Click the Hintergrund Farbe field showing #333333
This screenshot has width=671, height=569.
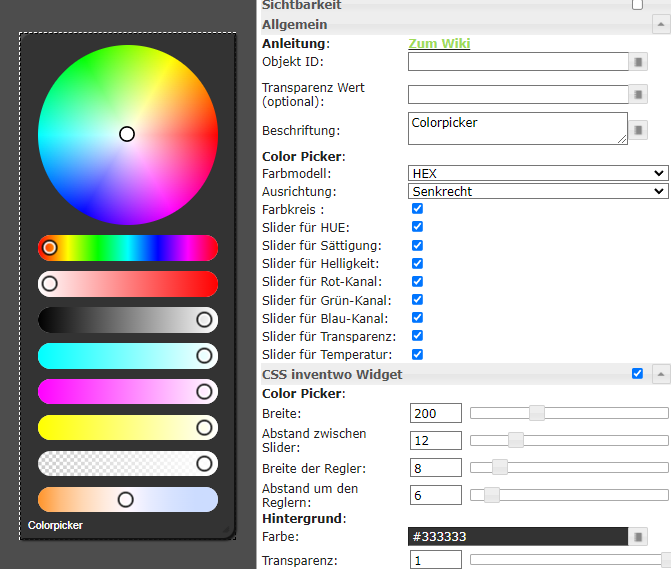coord(517,537)
